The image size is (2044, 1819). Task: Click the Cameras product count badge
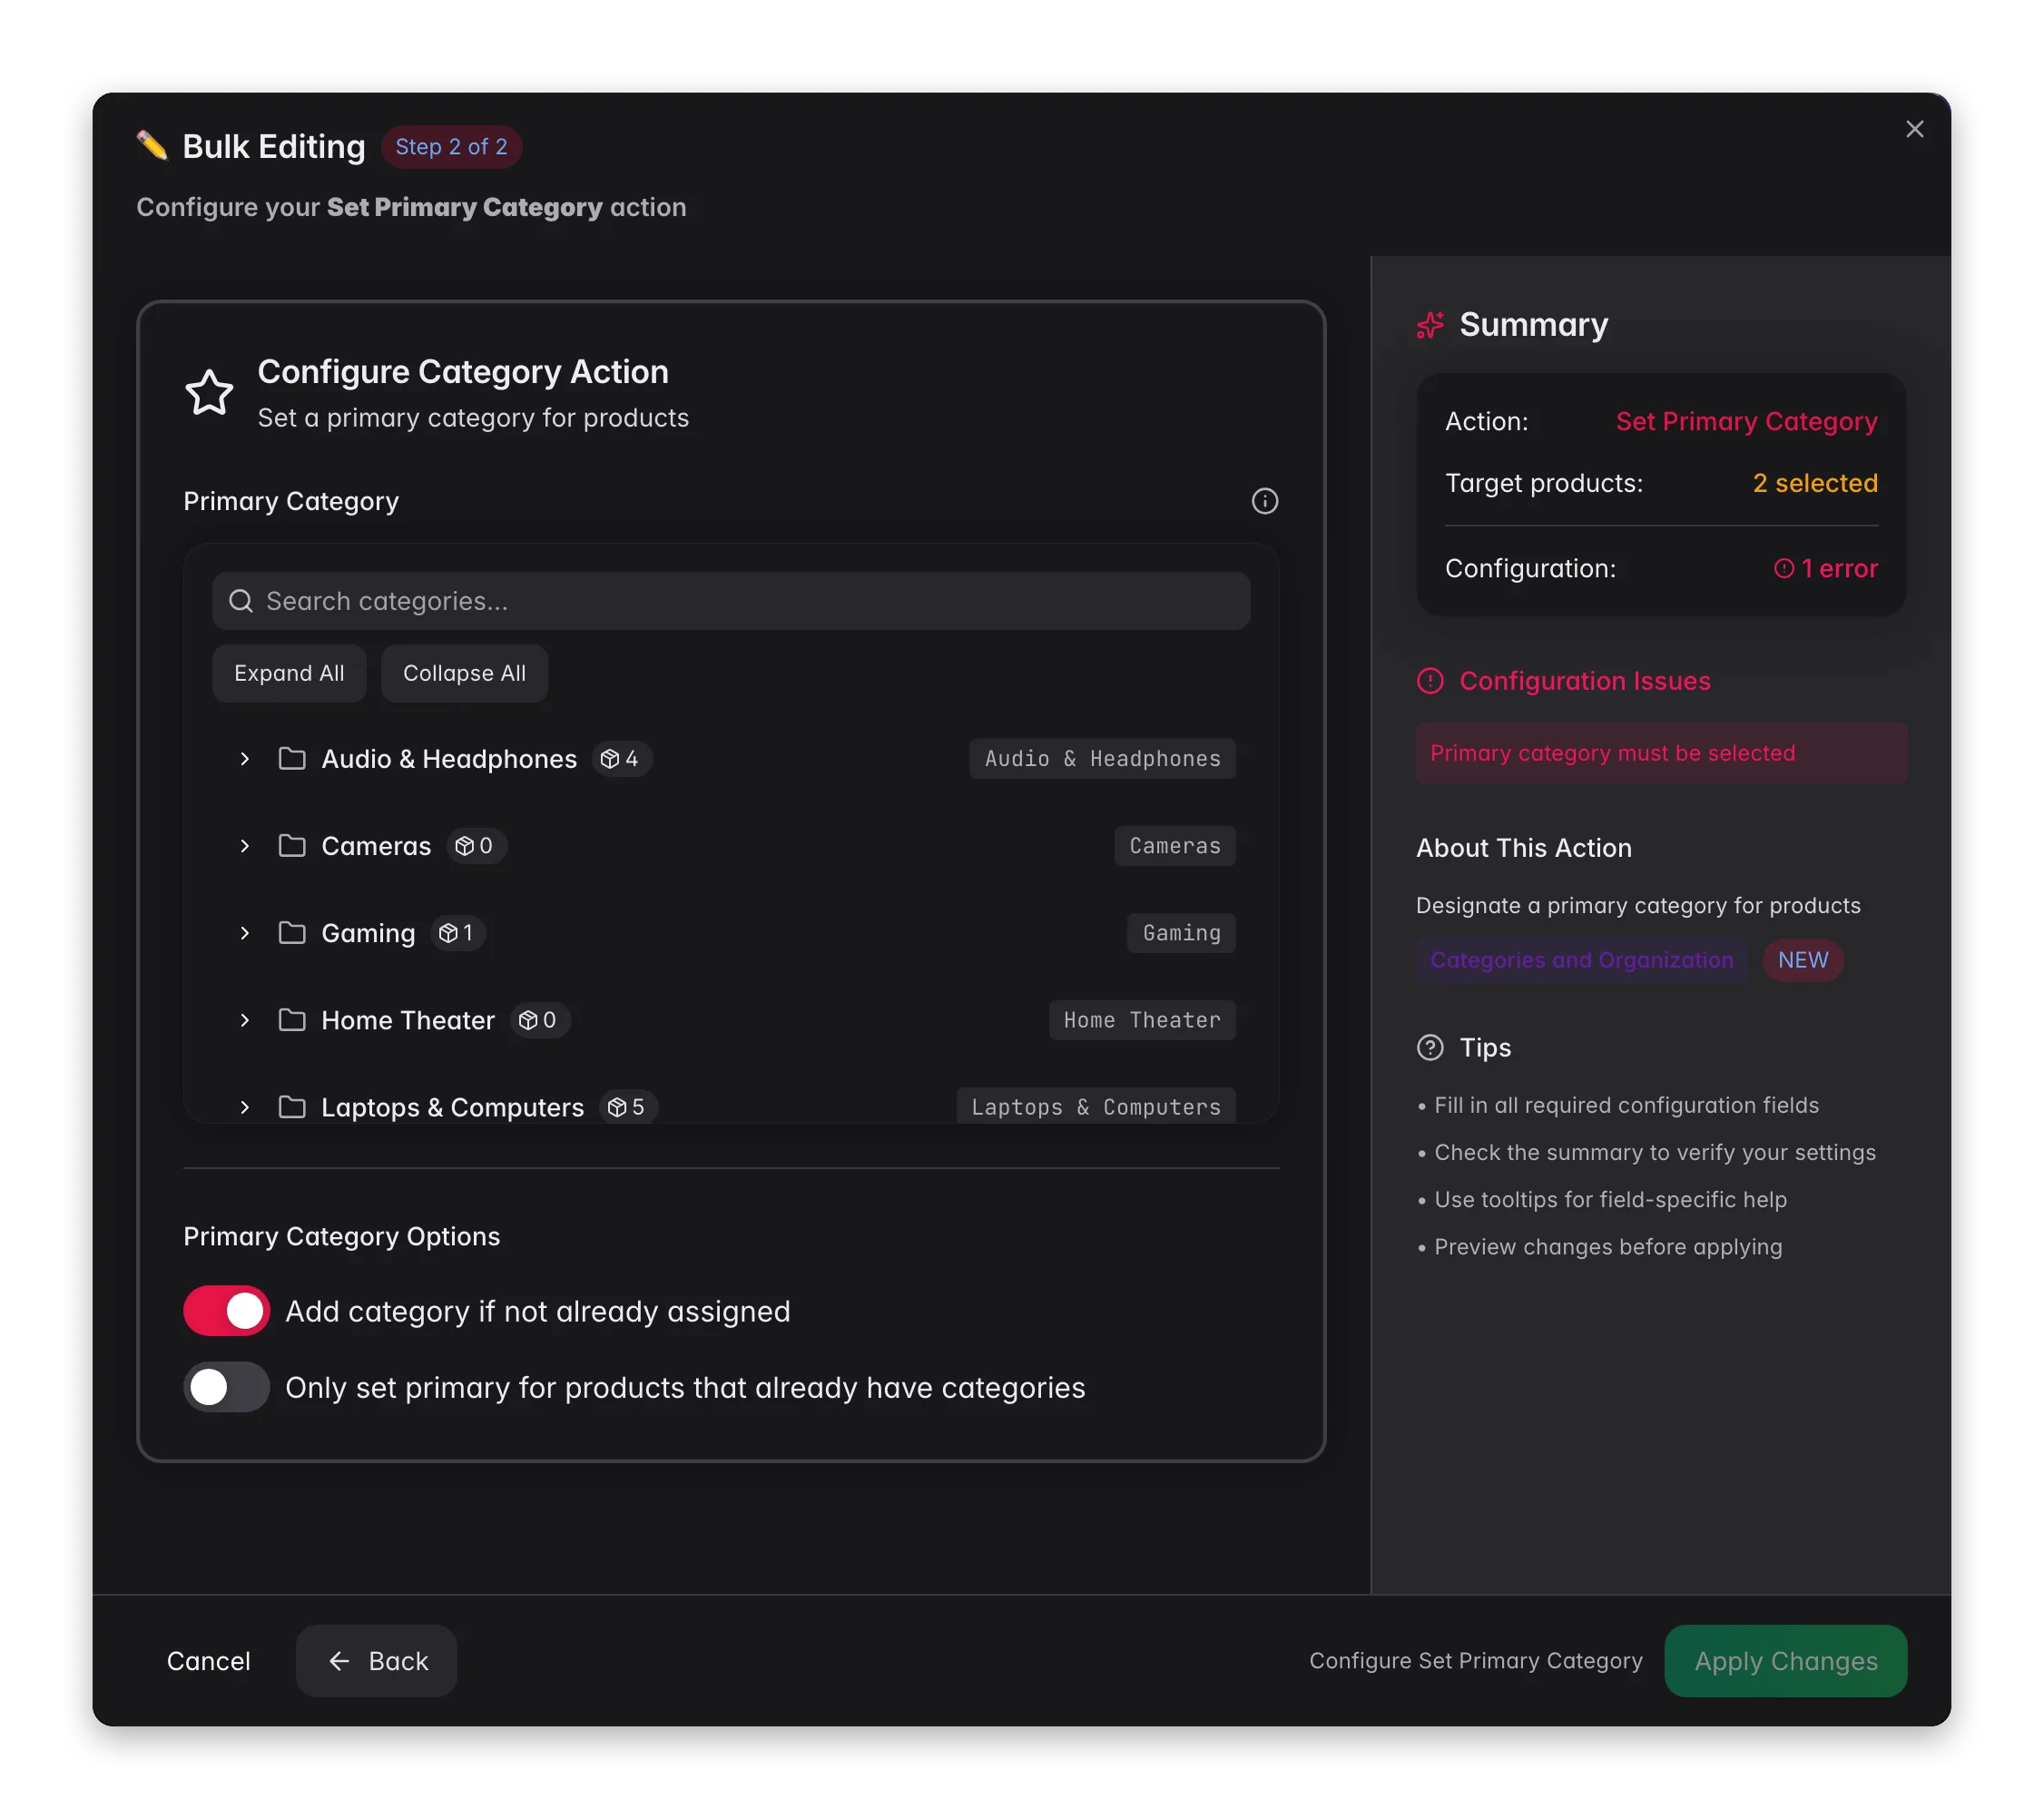[x=476, y=846]
